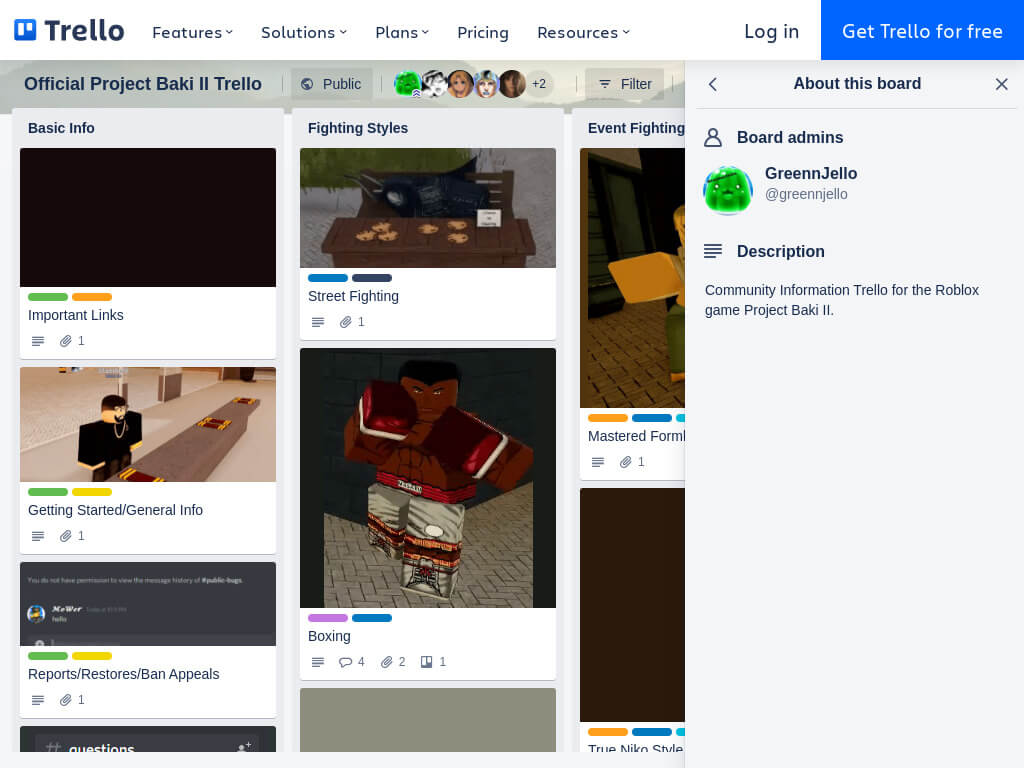Click the Trello logo icon
This screenshot has height=768, width=1024.
tap(25, 30)
